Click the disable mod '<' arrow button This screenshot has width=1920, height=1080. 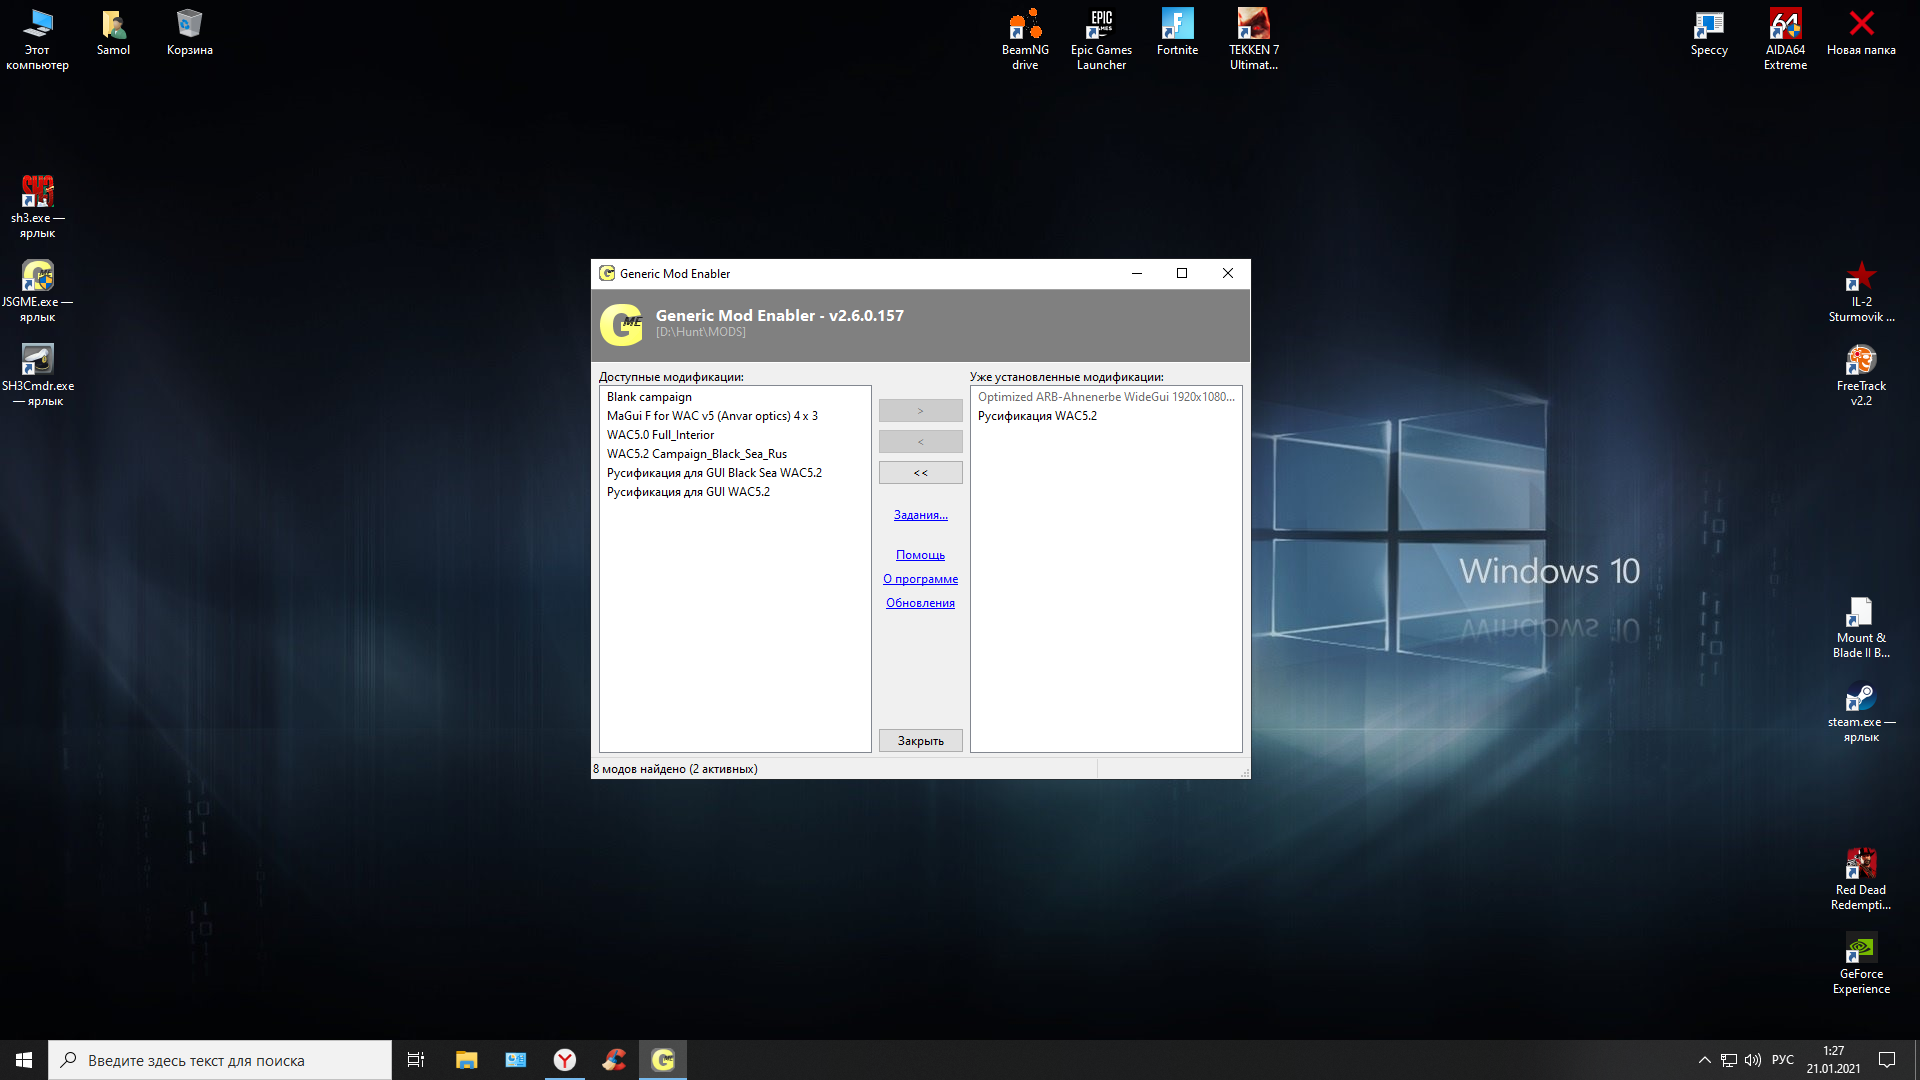pyautogui.click(x=920, y=442)
